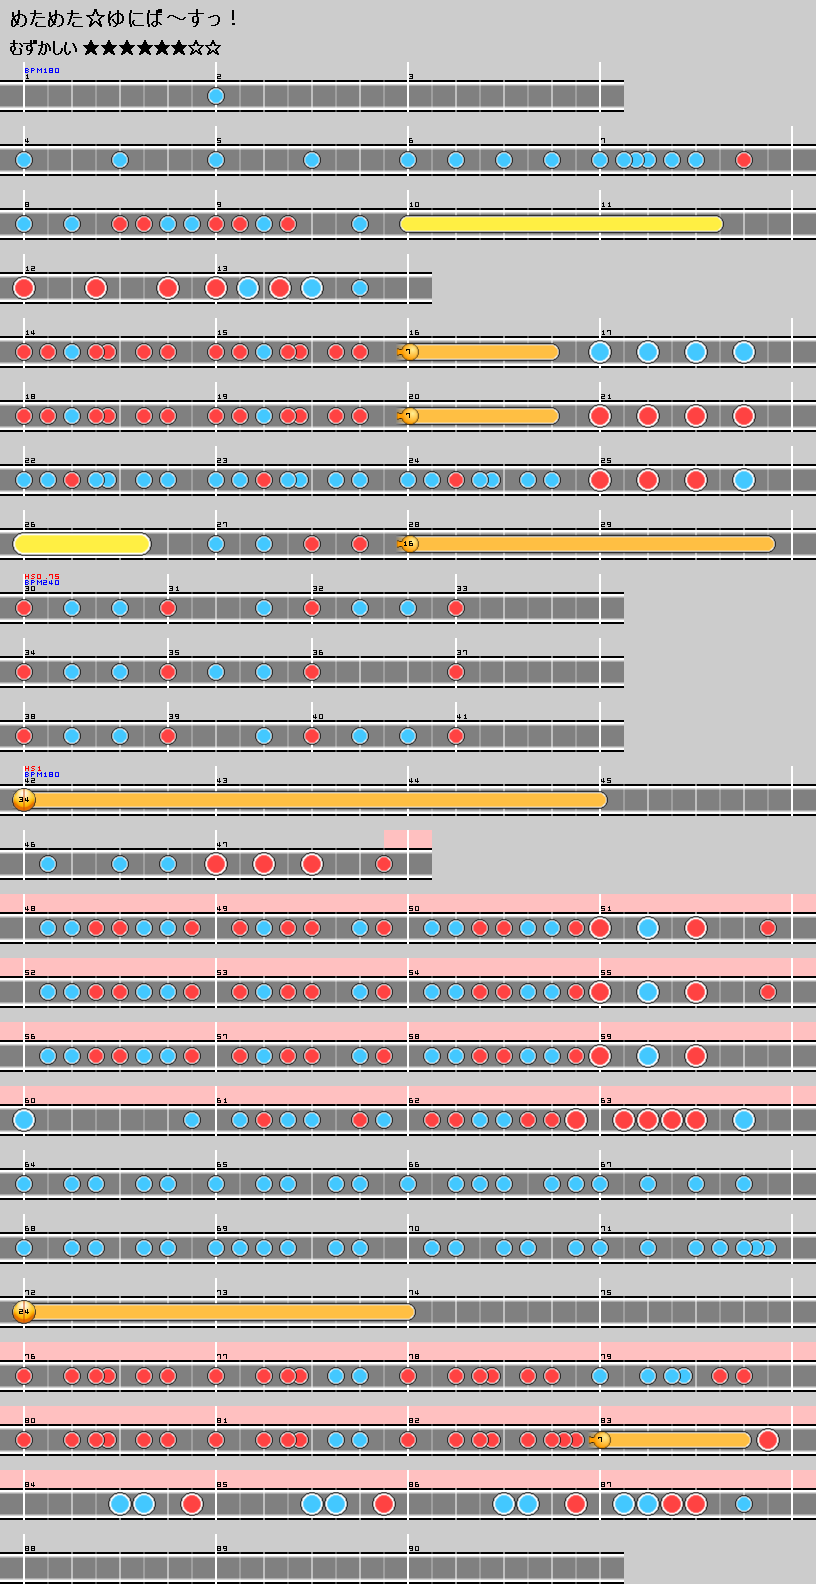Click the 16-hit balloon note icon
This screenshot has width=816, height=1584.
click(408, 544)
